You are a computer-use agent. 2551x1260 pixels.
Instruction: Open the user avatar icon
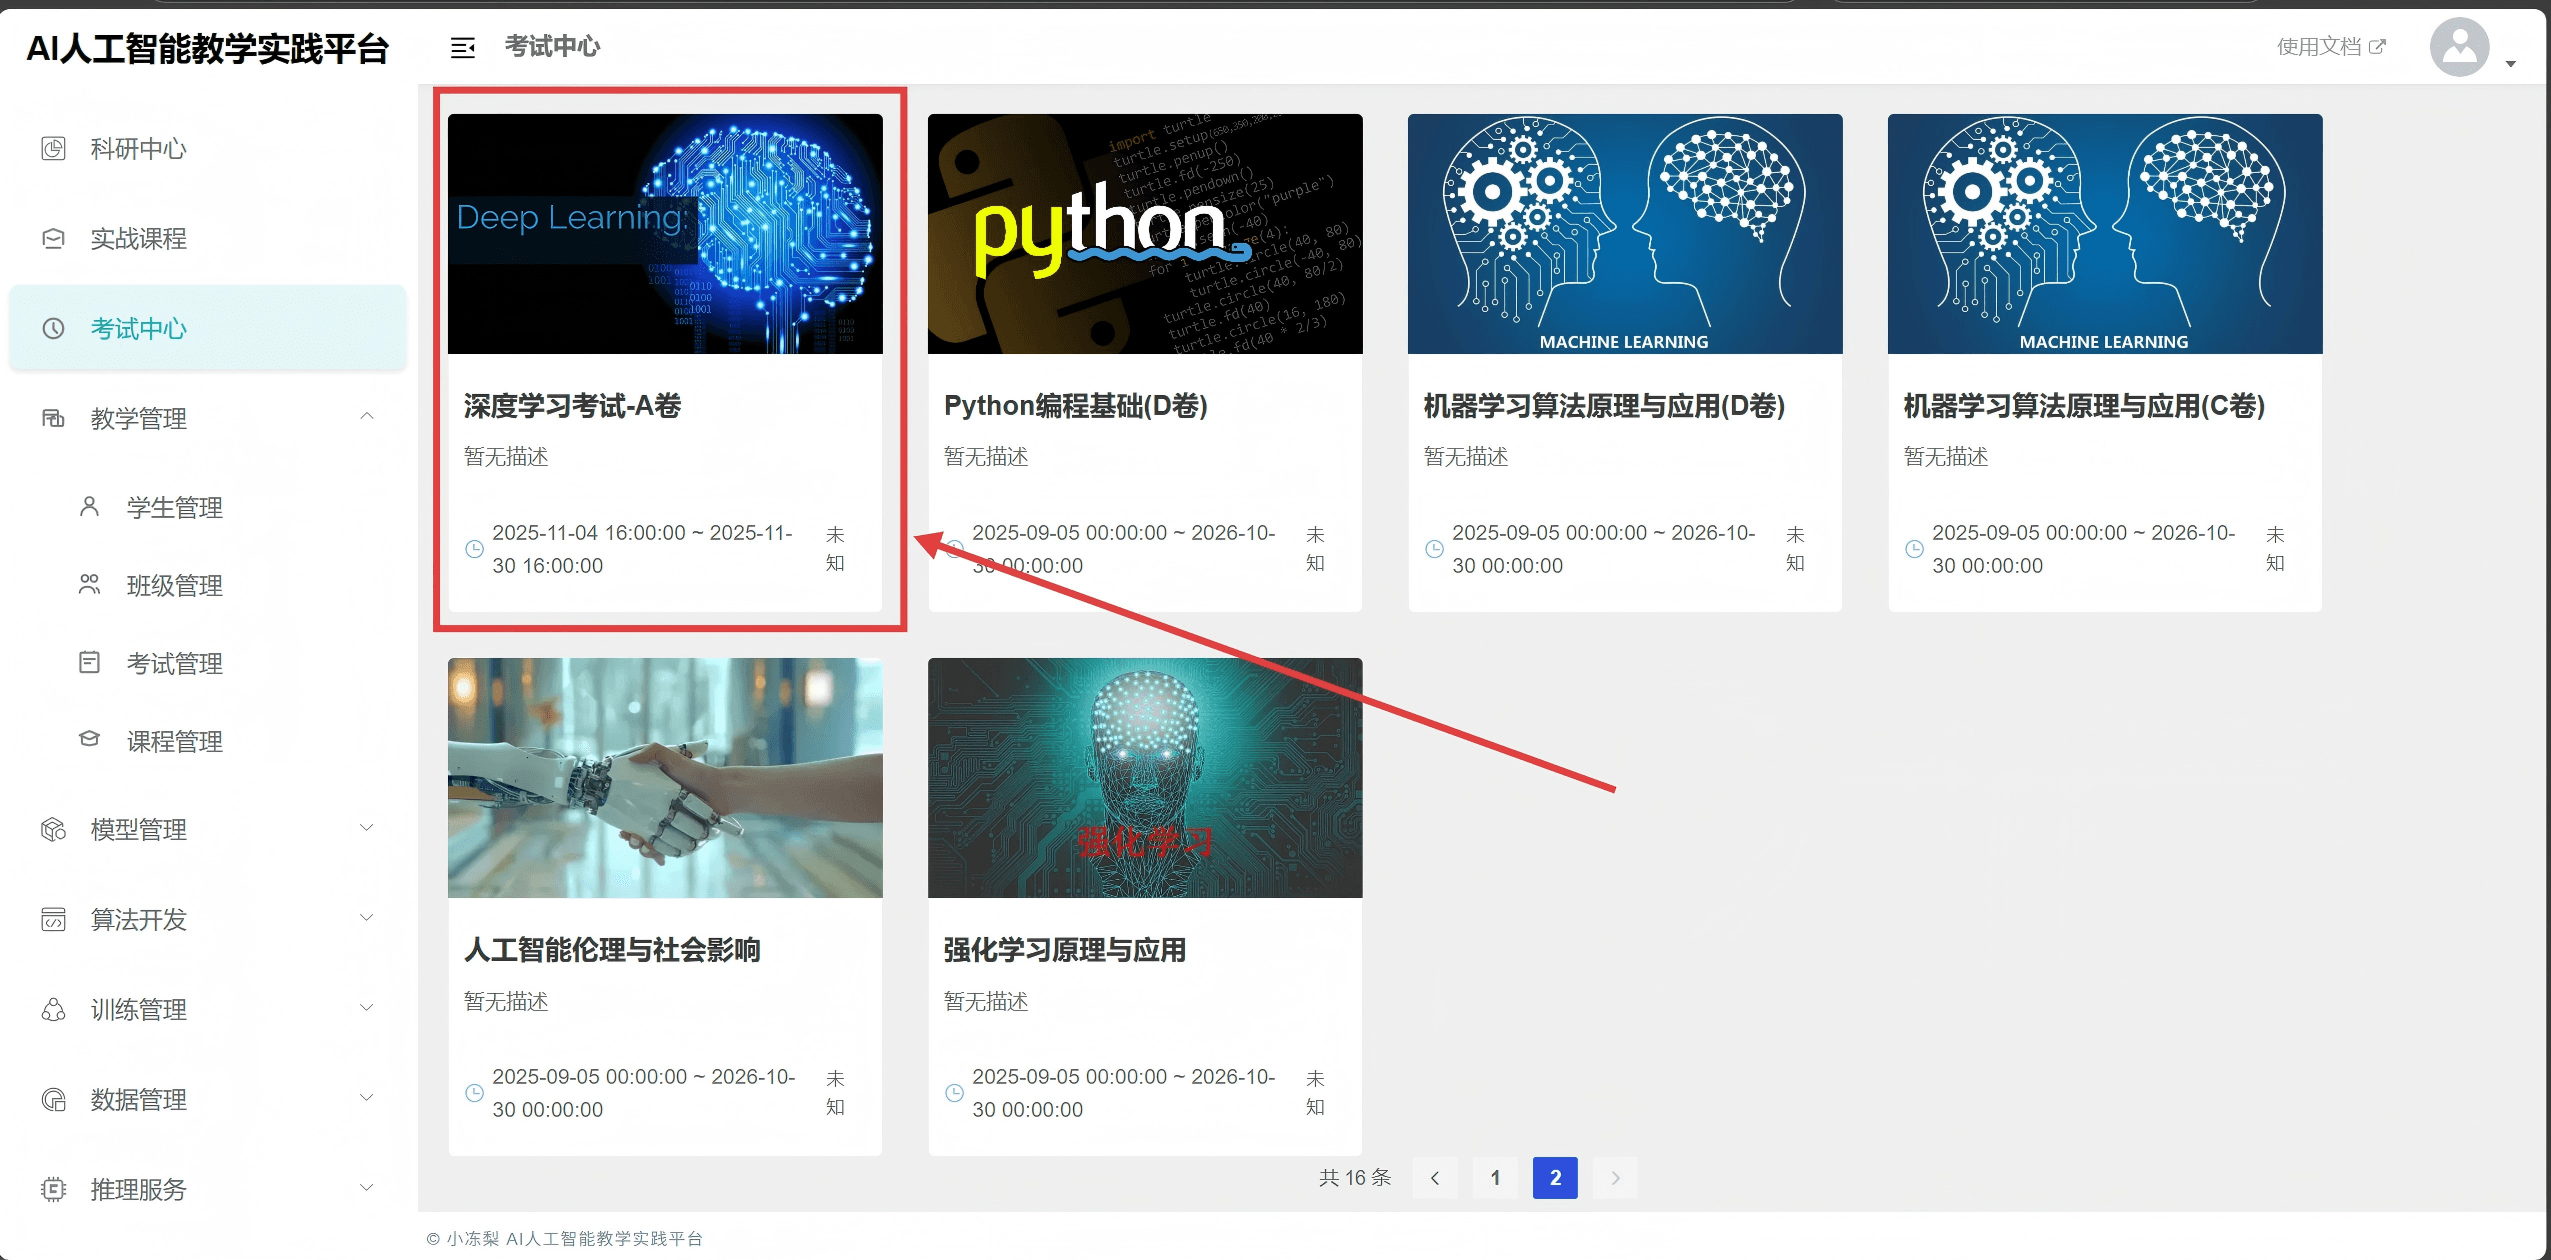tap(2458, 47)
